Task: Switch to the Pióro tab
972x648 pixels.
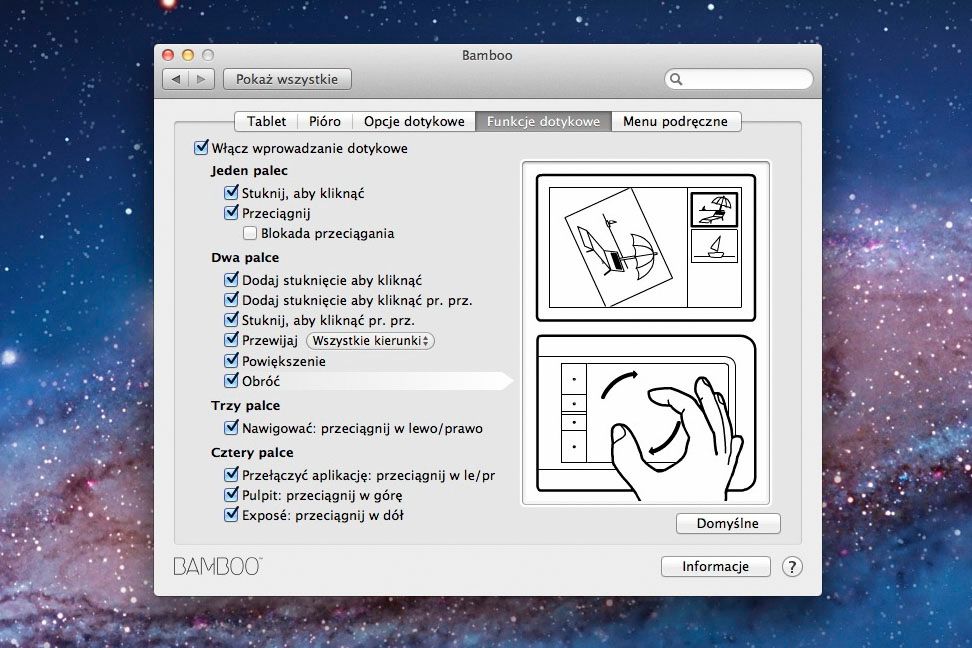Action: pos(325,122)
